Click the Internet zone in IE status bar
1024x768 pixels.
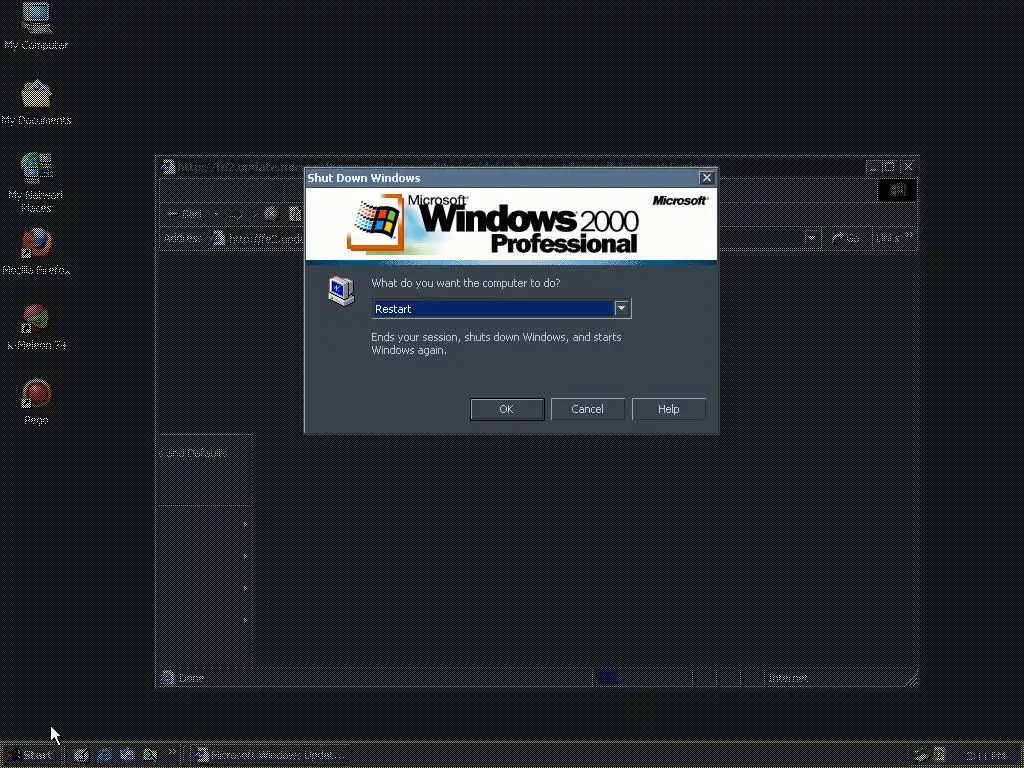pyautogui.click(x=788, y=678)
